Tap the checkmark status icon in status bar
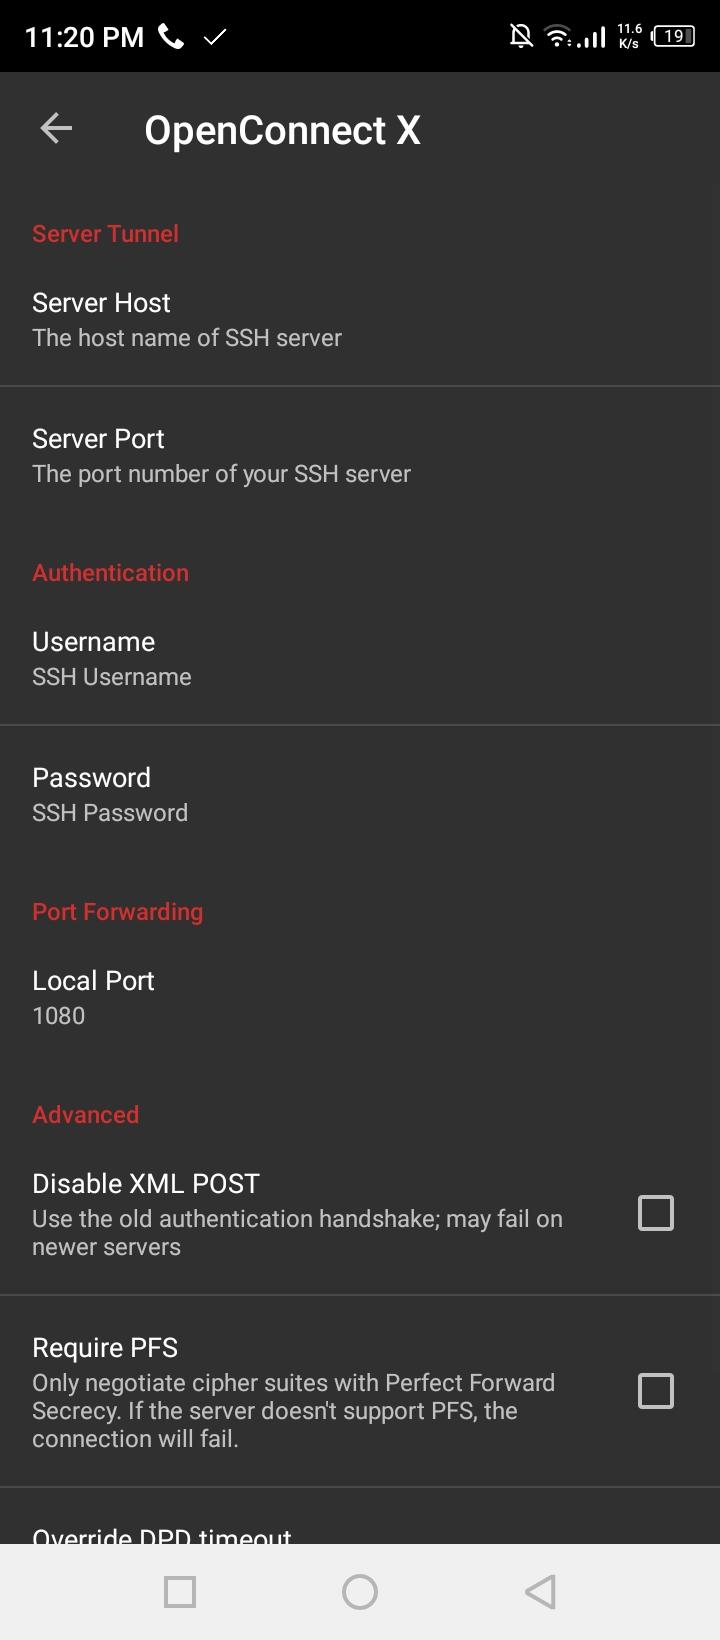The image size is (720, 1640). coord(215,37)
